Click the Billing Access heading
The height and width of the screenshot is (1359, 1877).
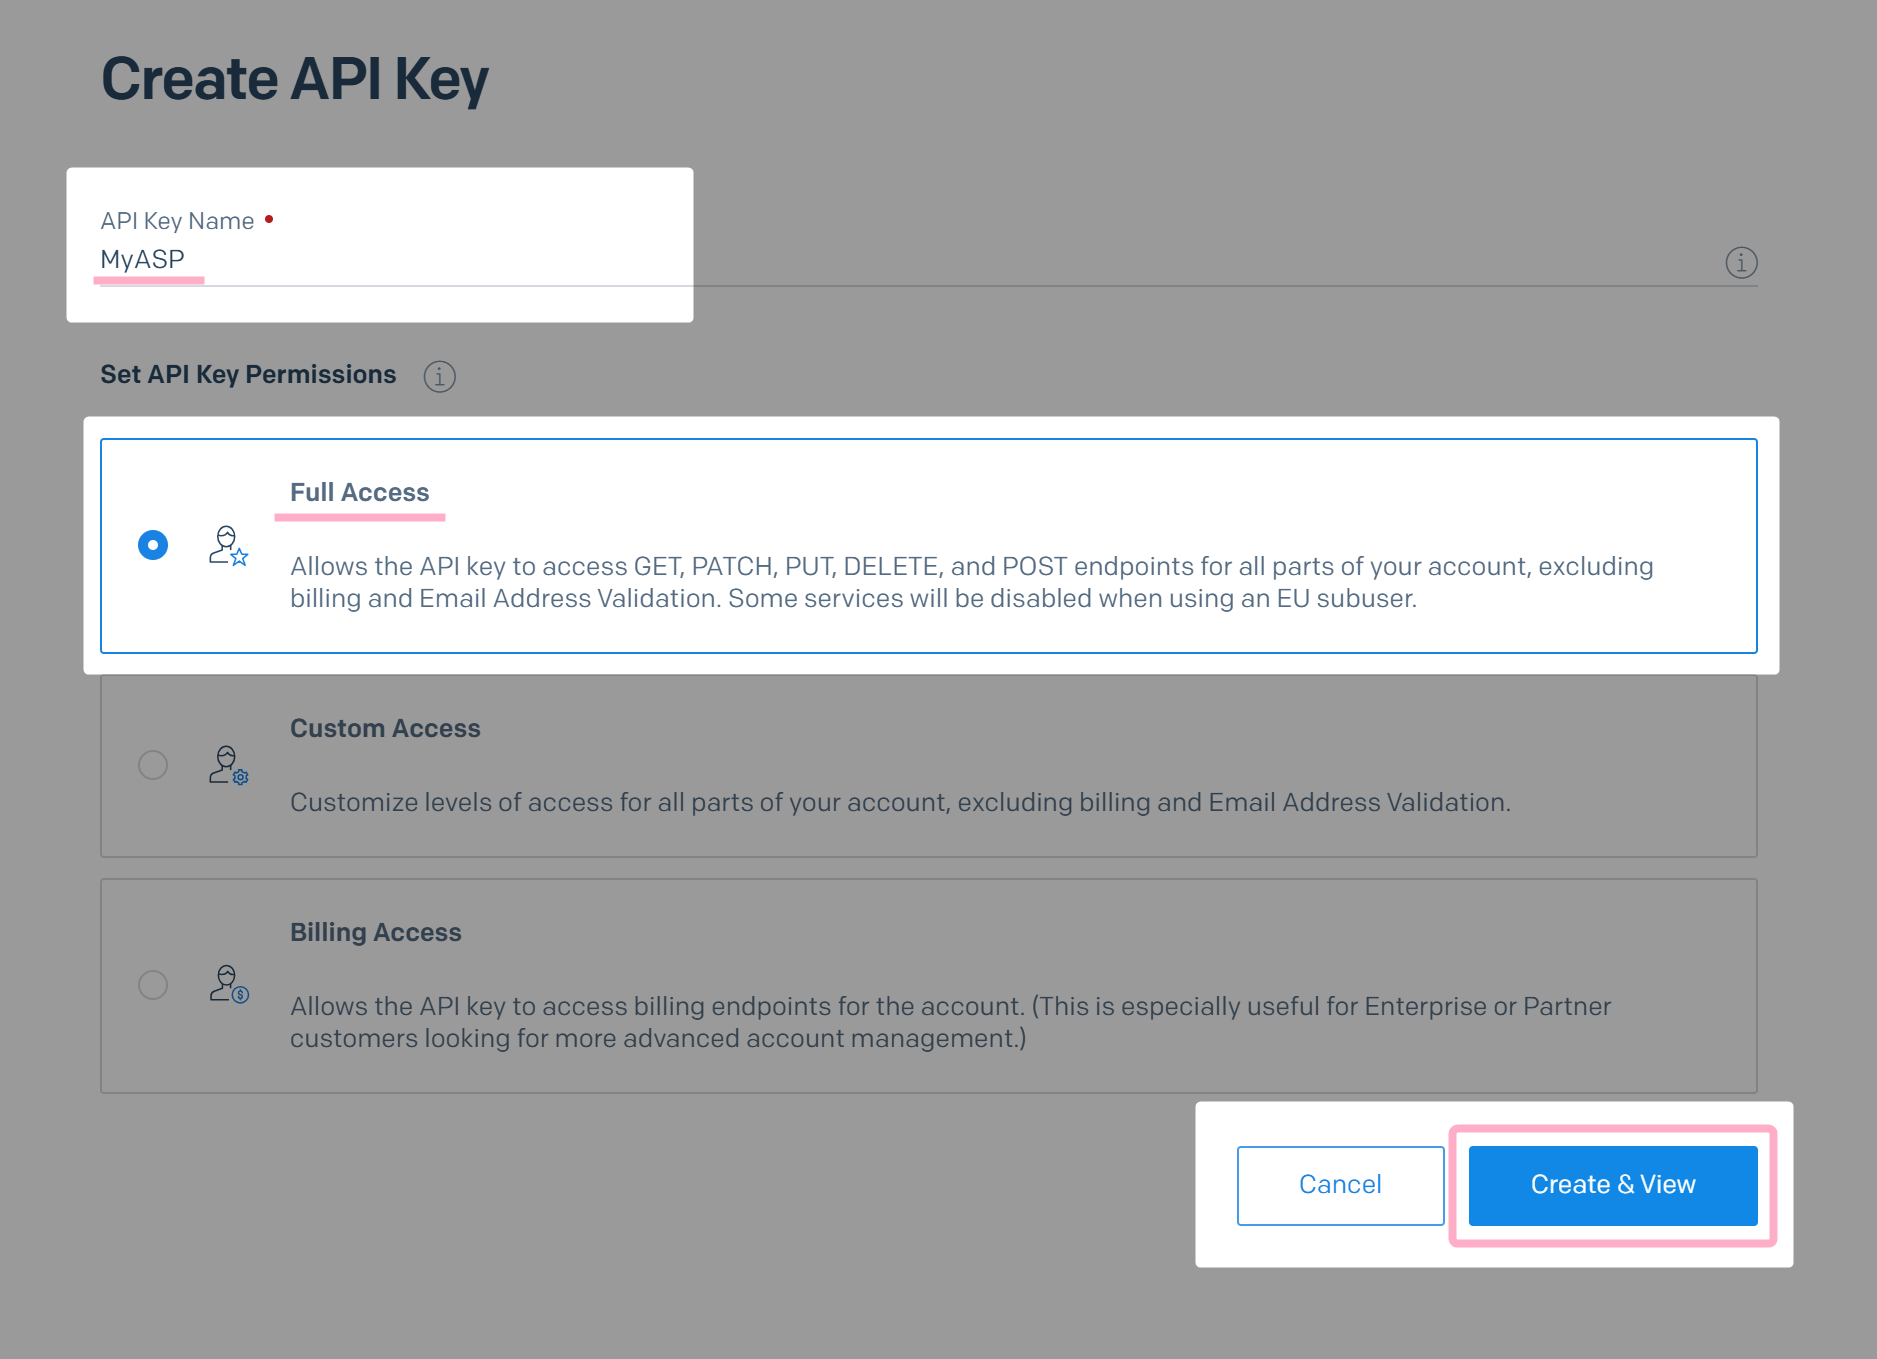click(375, 932)
